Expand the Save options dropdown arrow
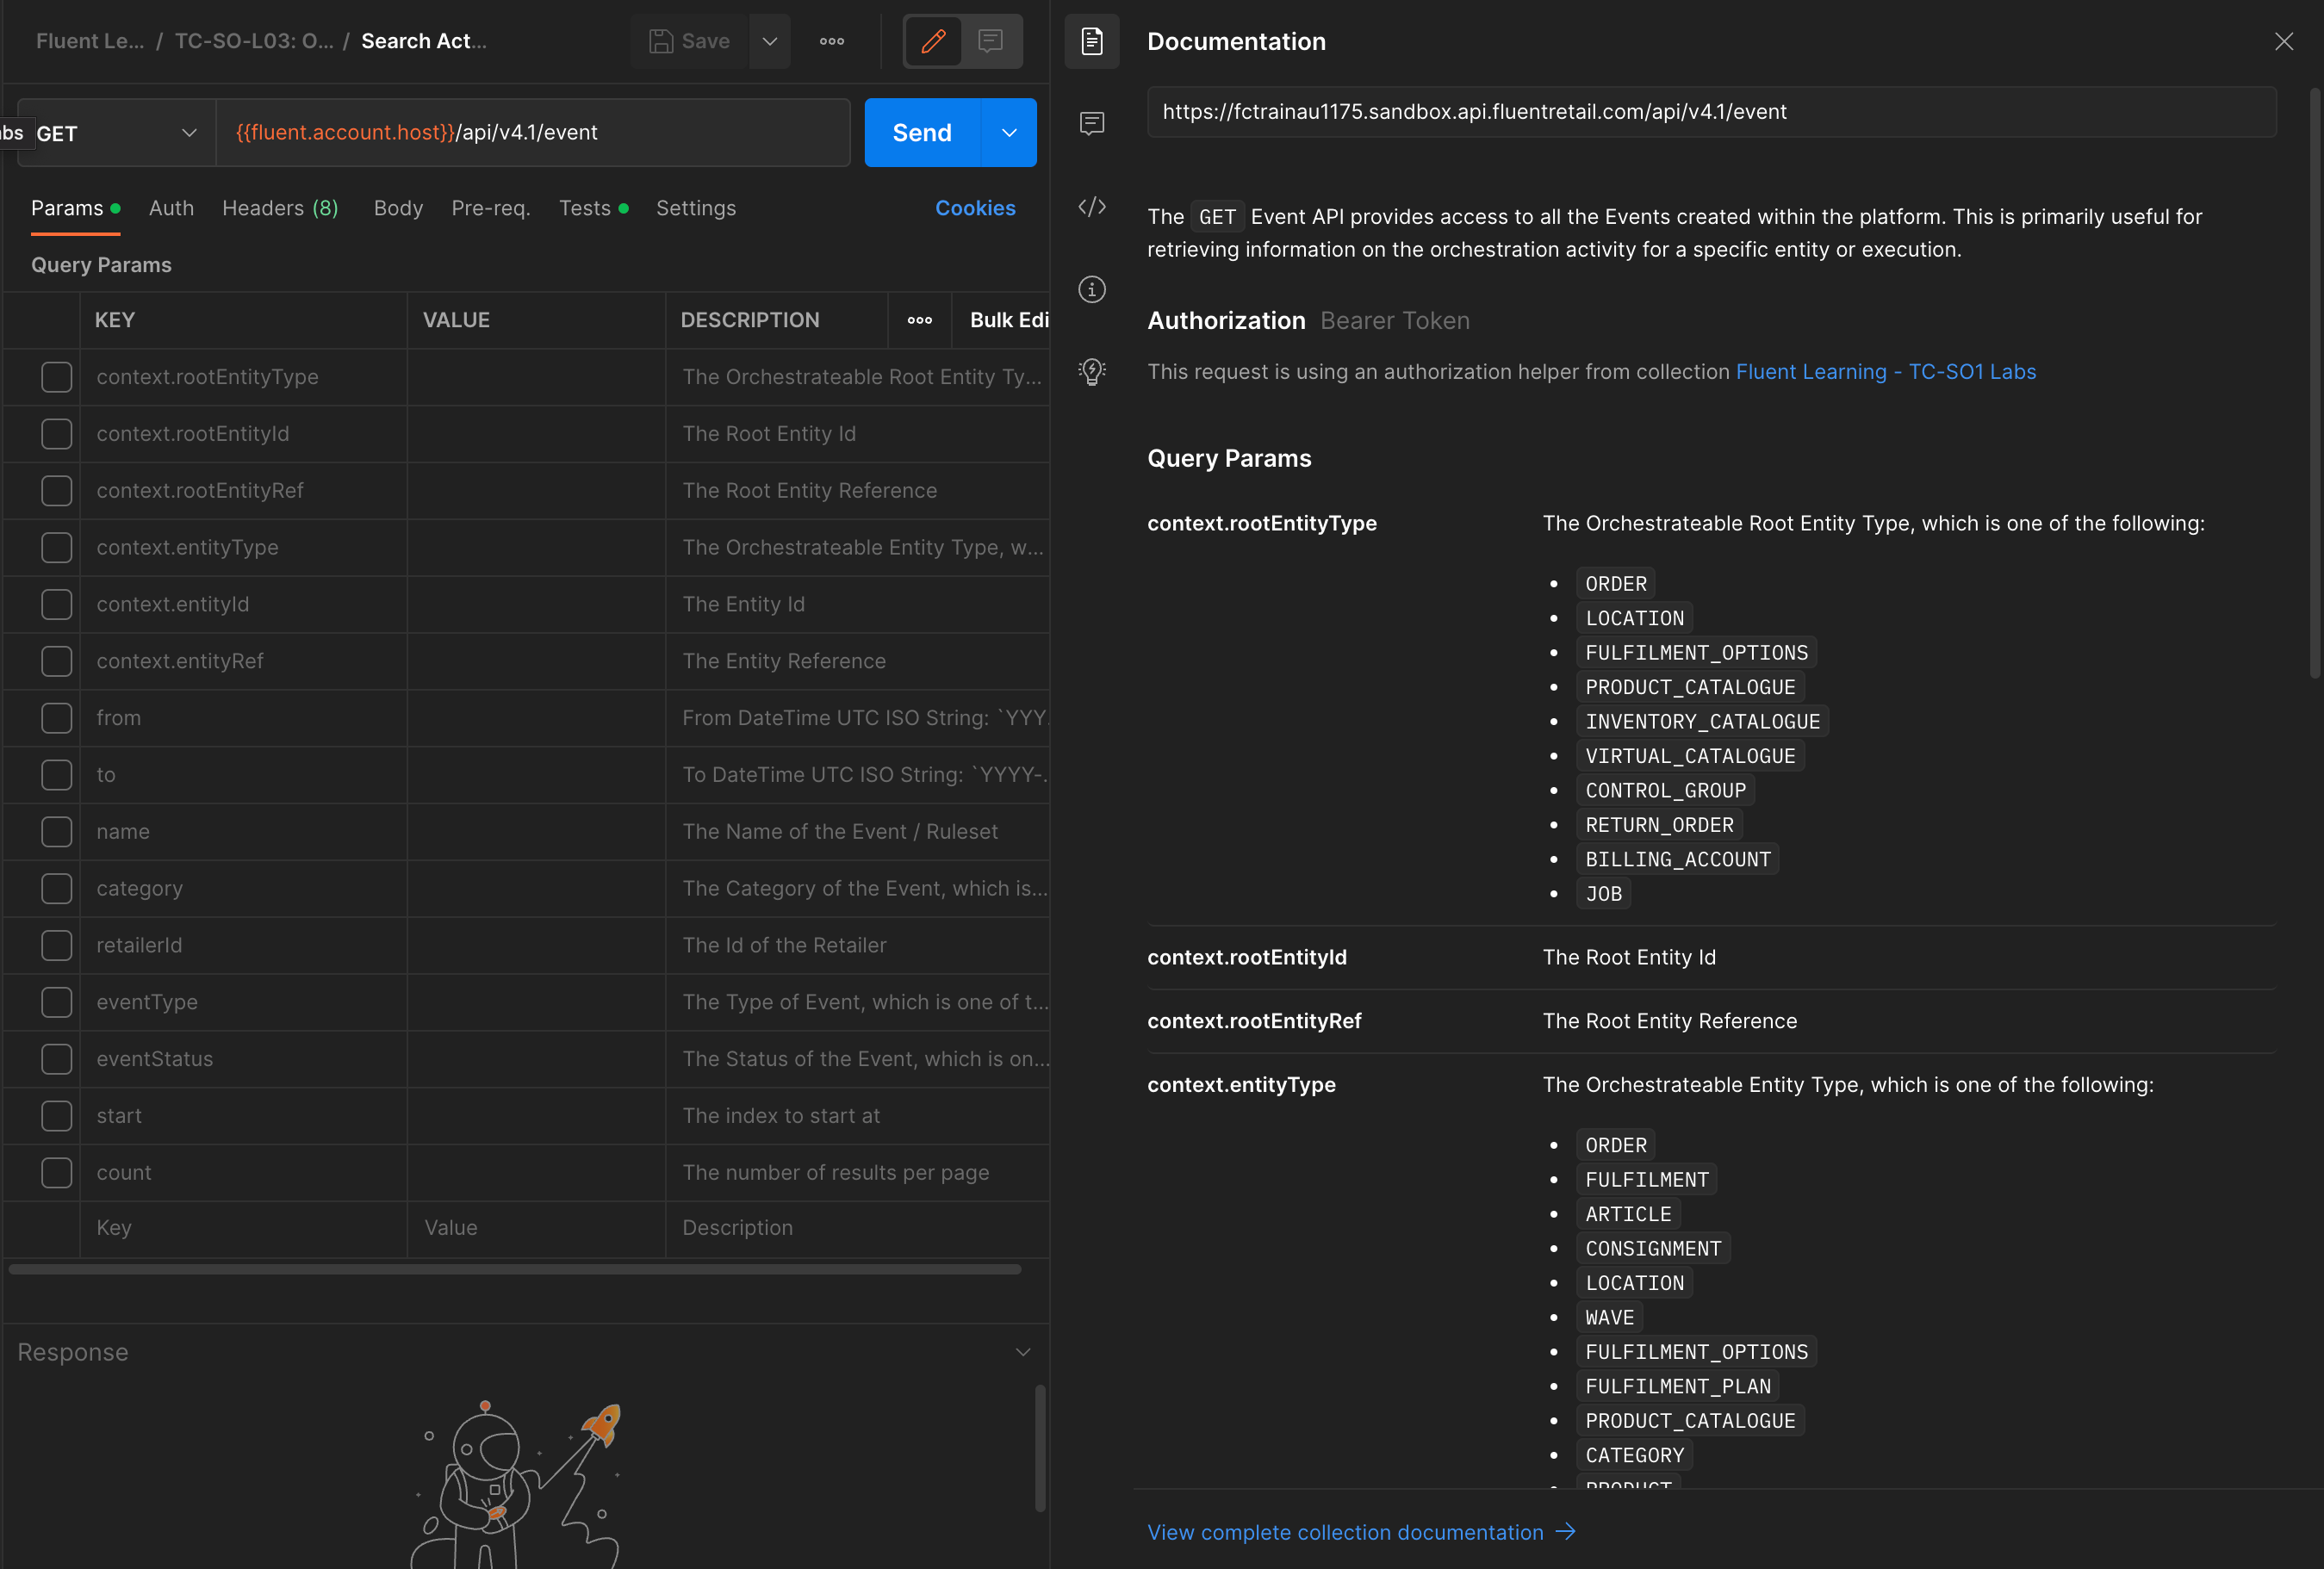The image size is (2324, 1569). click(x=769, y=41)
